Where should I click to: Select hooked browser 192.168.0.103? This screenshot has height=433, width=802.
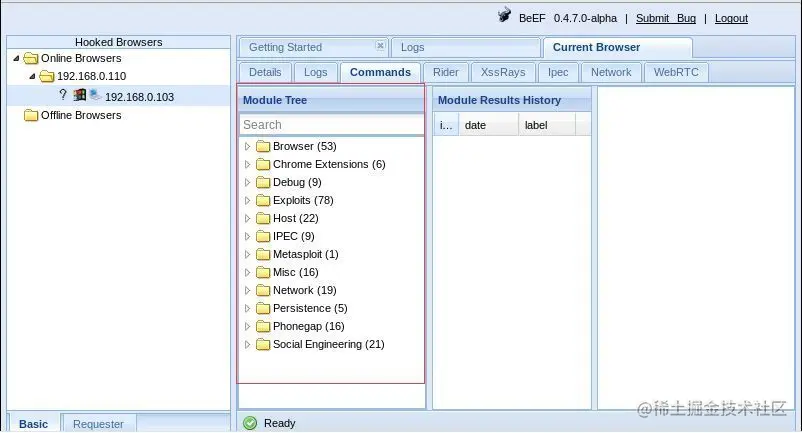[x=119, y=96]
